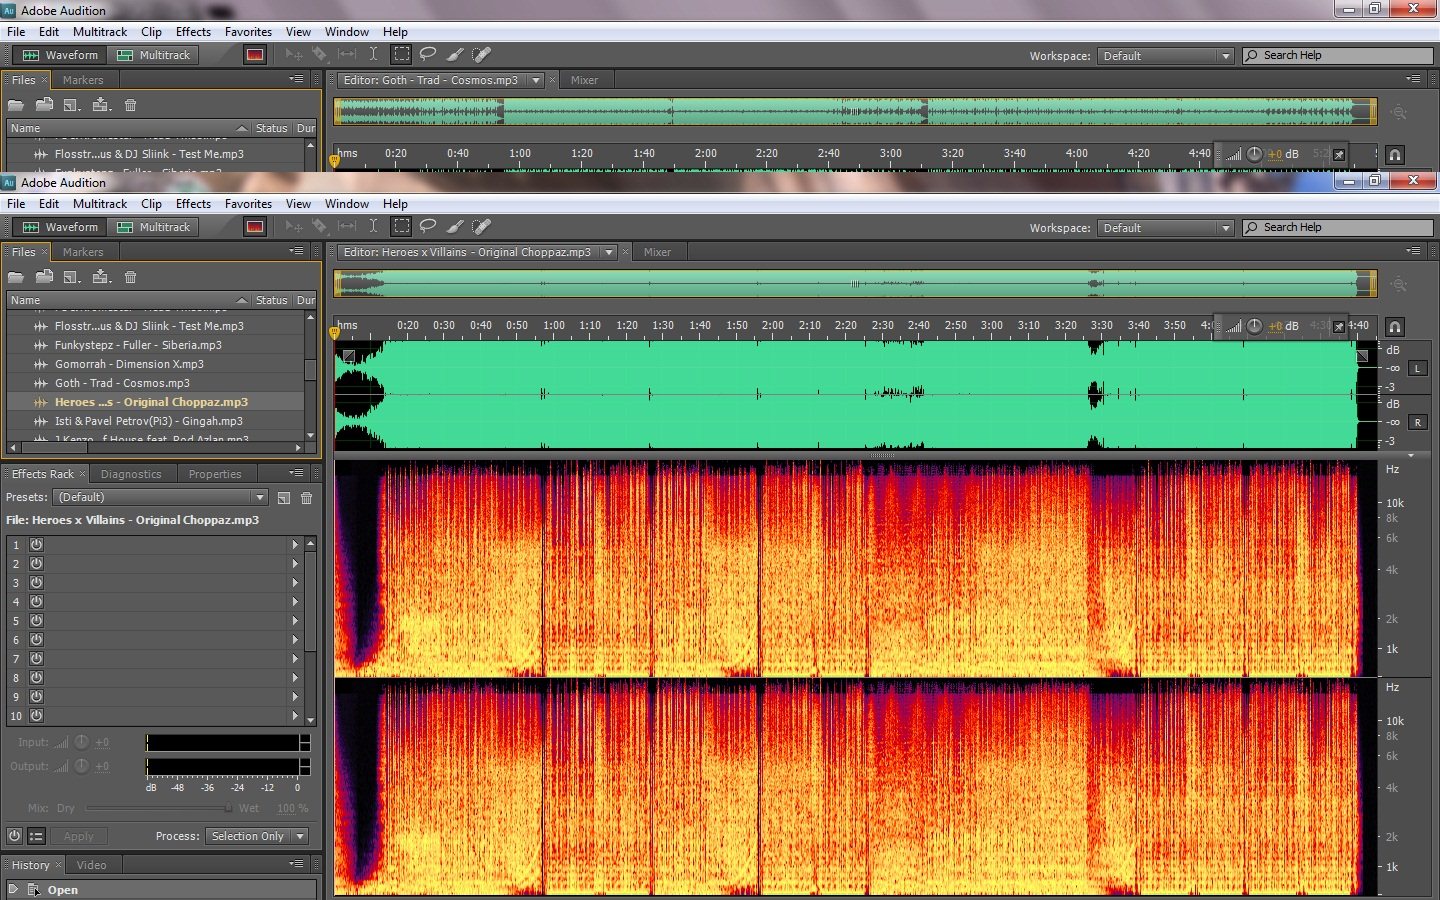Switch to Multitrack view in front window

point(154,227)
